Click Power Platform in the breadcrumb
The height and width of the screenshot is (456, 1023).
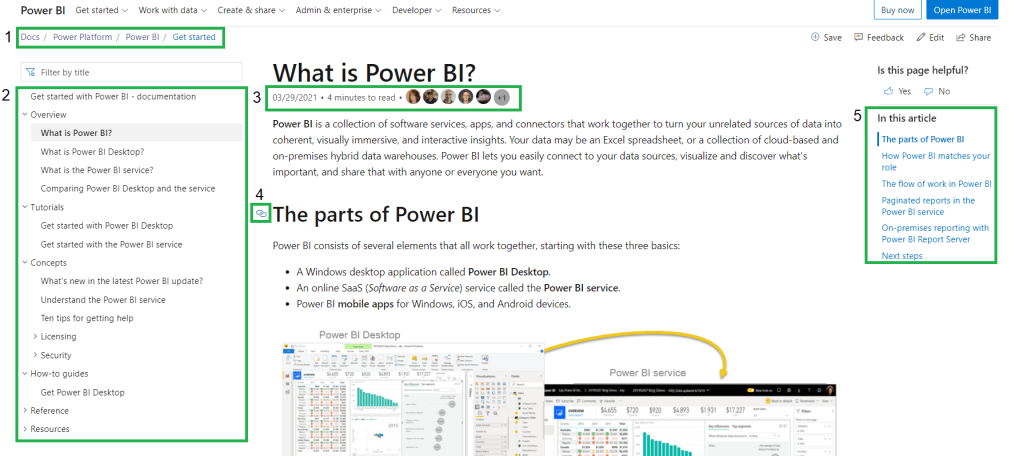tap(84, 37)
